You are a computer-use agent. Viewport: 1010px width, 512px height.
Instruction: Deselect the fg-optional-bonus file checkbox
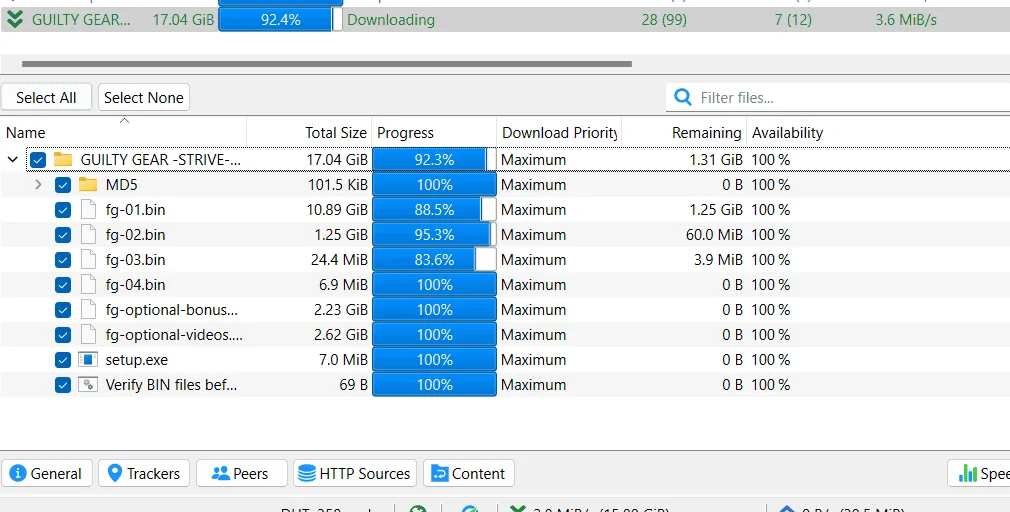coord(62,310)
